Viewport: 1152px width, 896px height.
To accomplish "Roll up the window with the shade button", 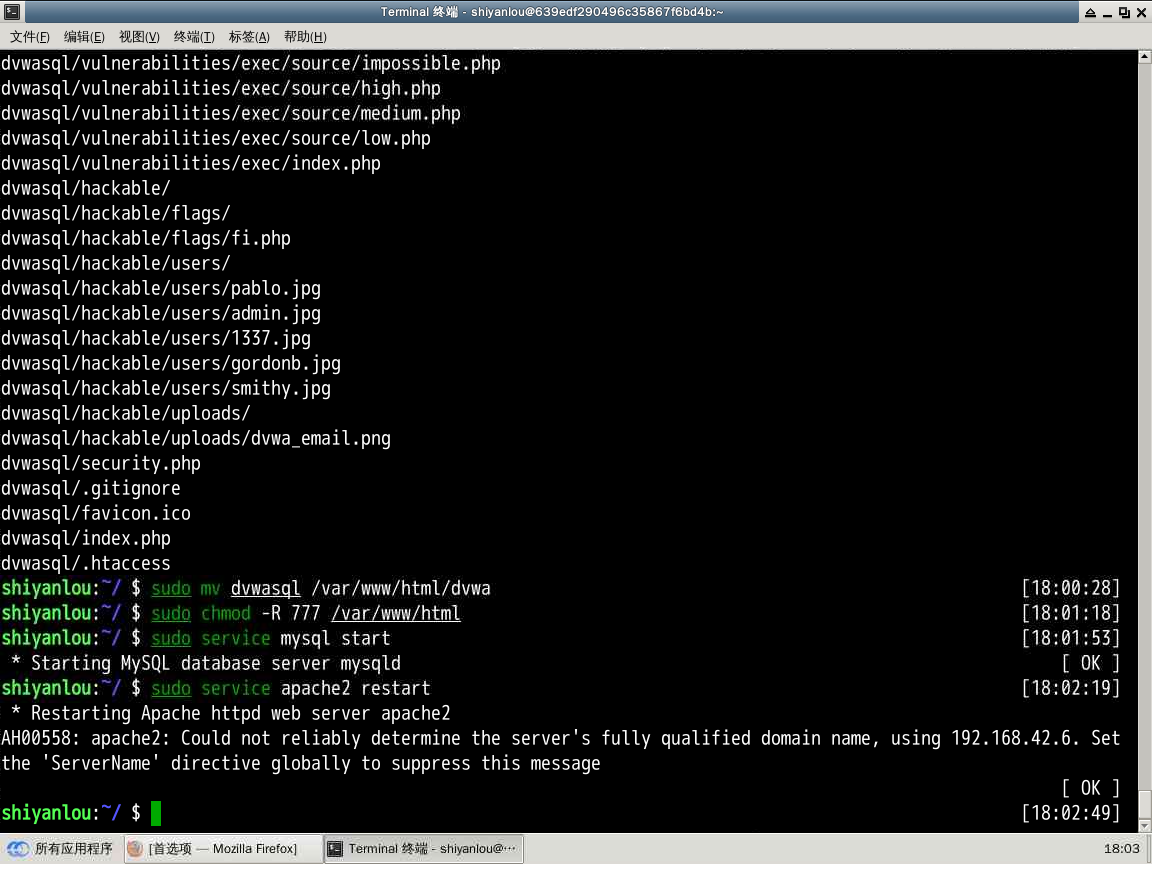I will (1090, 12).
